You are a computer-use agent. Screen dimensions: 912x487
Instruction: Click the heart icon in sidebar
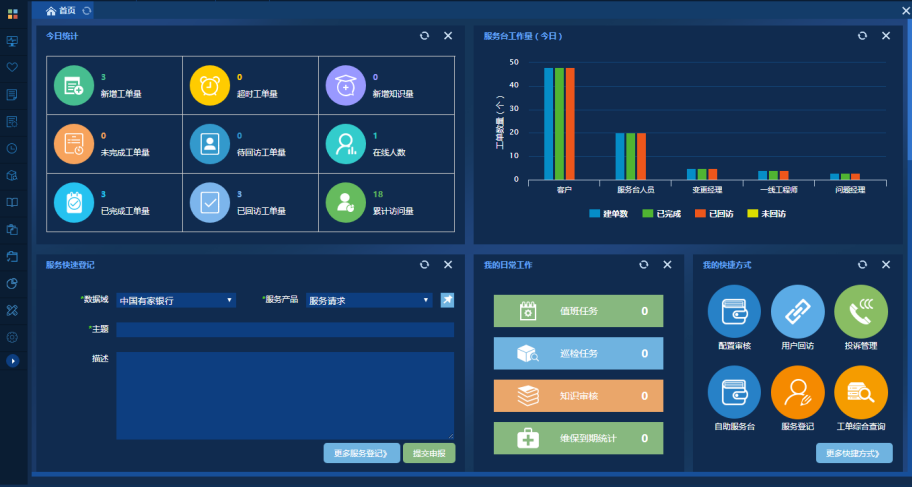point(12,67)
